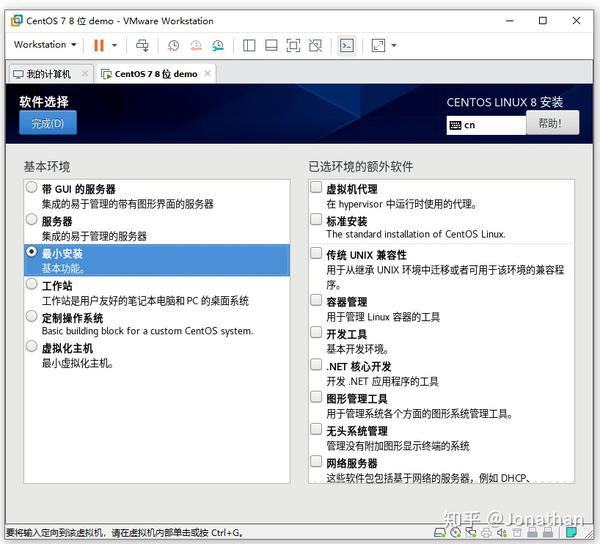The image size is (600, 544).
Task: Tick the .NET 核心开发 checkbox
Action: click(x=316, y=364)
